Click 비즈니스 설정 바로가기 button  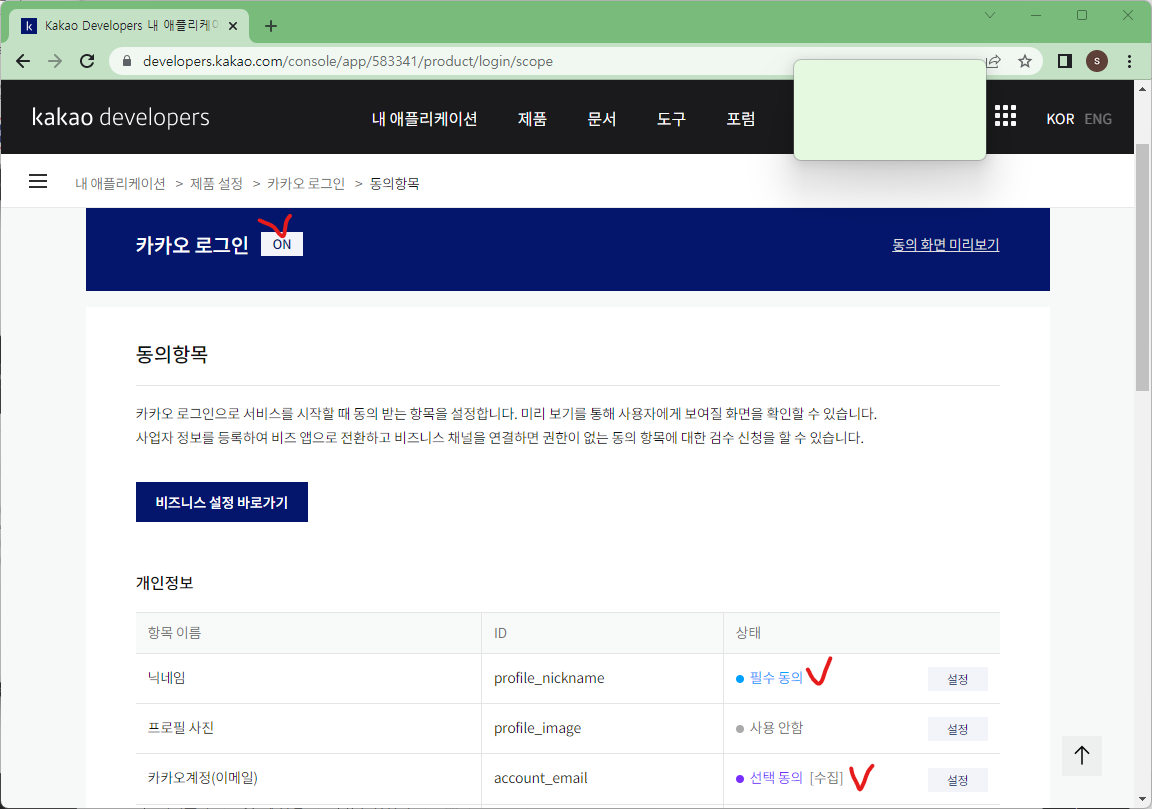coord(222,502)
